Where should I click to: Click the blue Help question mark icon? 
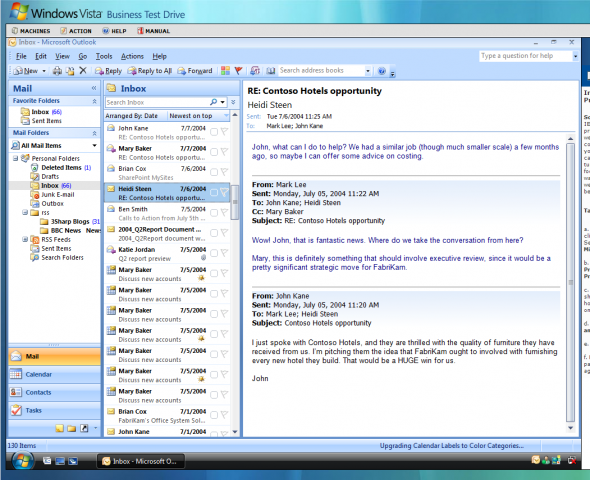tap(382, 71)
